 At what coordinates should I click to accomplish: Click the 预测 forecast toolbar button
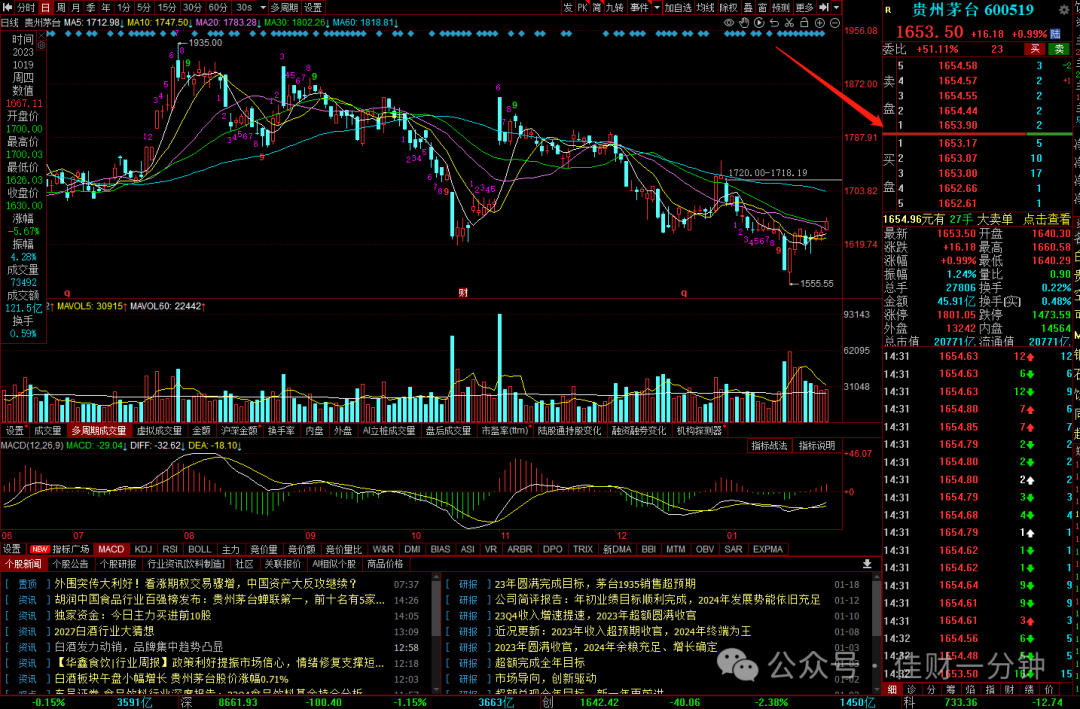[x=781, y=7]
